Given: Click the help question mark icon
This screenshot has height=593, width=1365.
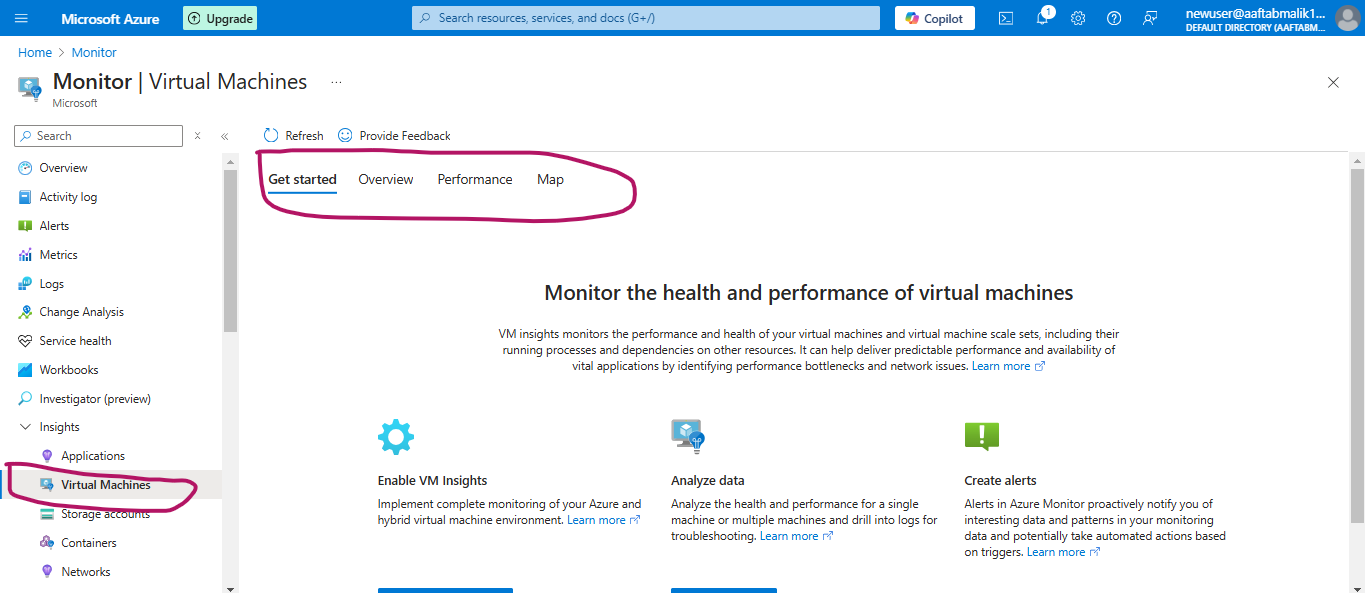Looking at the screenshot, I should (x=1114, y=18).
